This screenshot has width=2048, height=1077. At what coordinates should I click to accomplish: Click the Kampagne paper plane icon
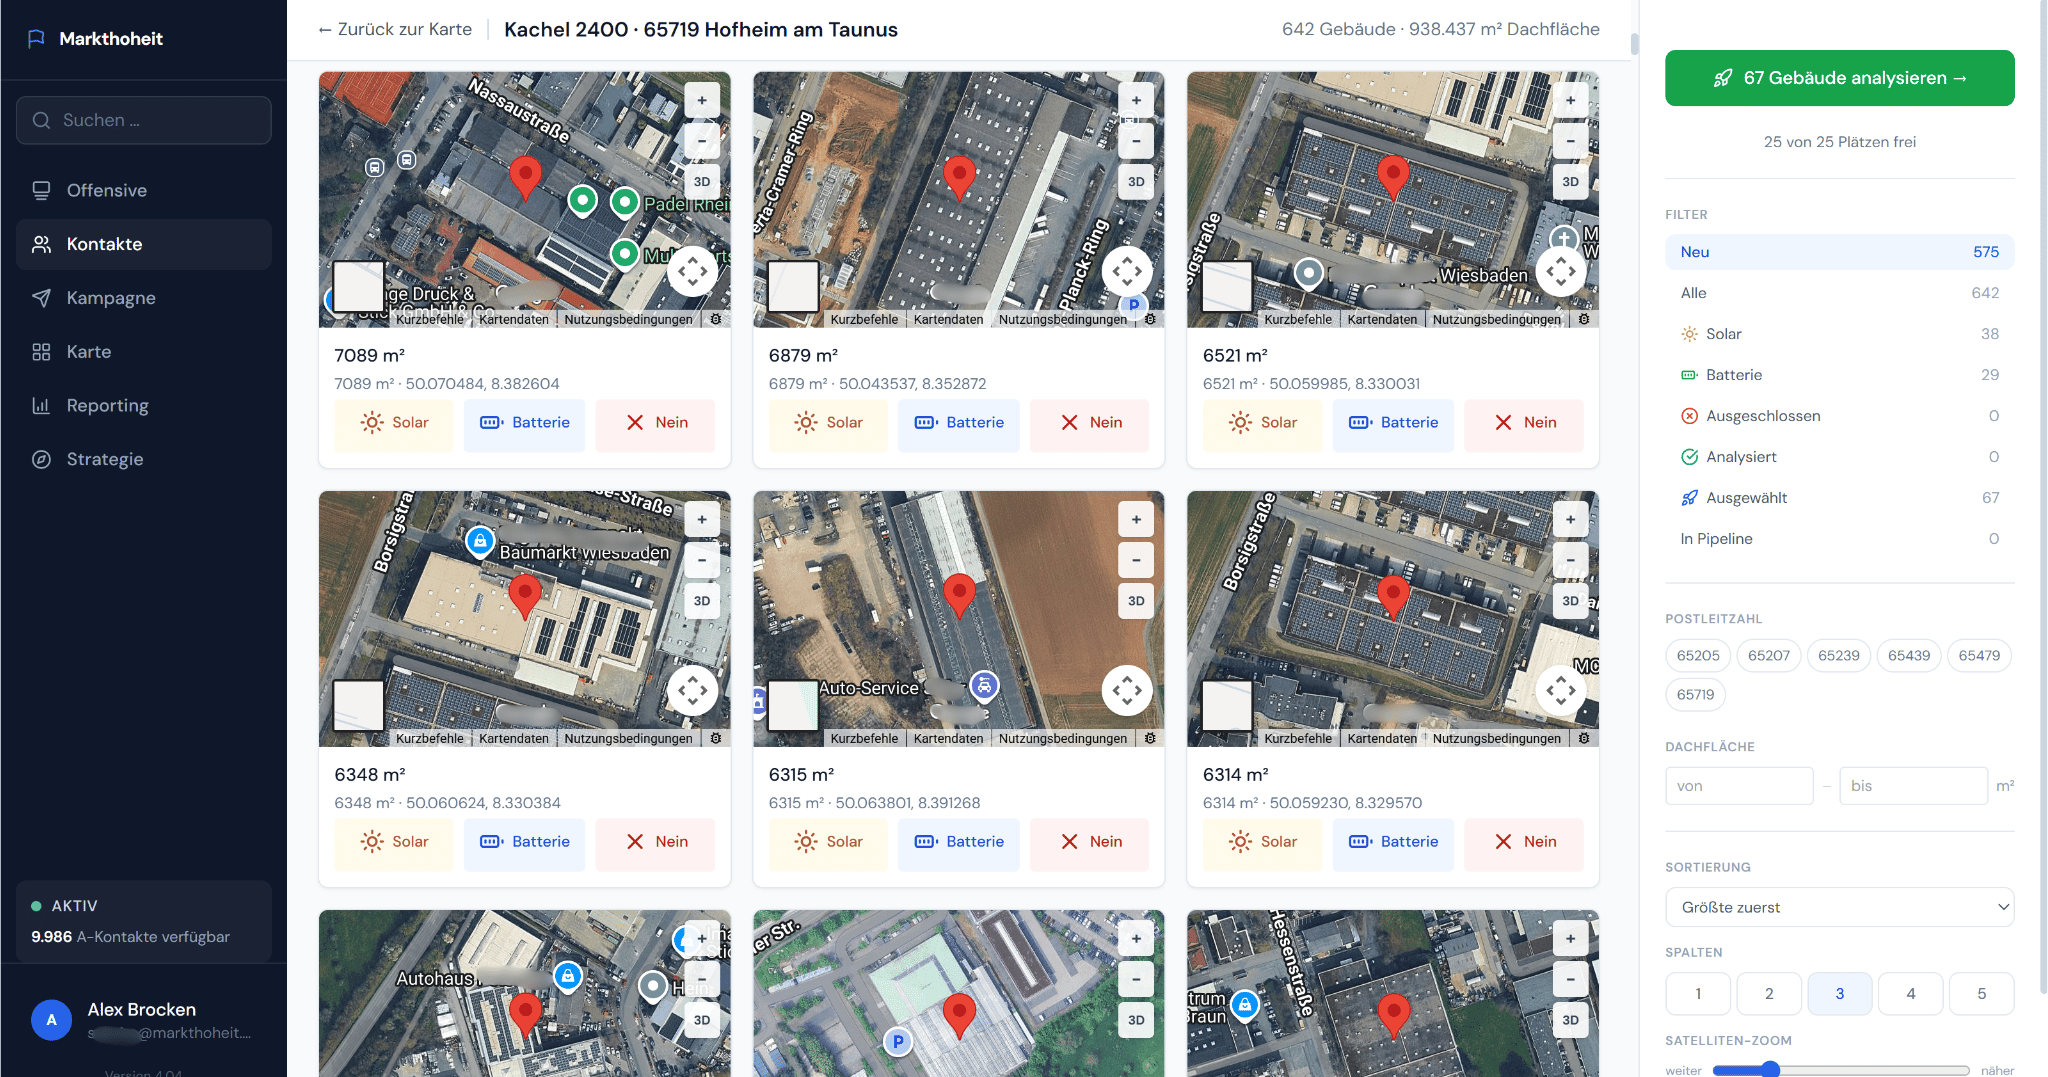(41, 298)
